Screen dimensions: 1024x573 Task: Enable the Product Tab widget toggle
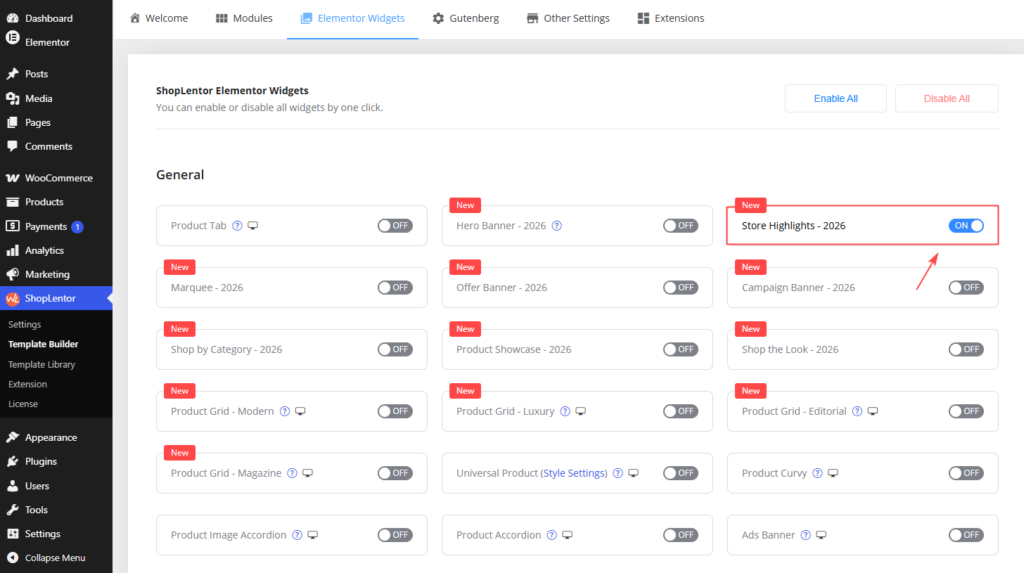click(395, 225)
